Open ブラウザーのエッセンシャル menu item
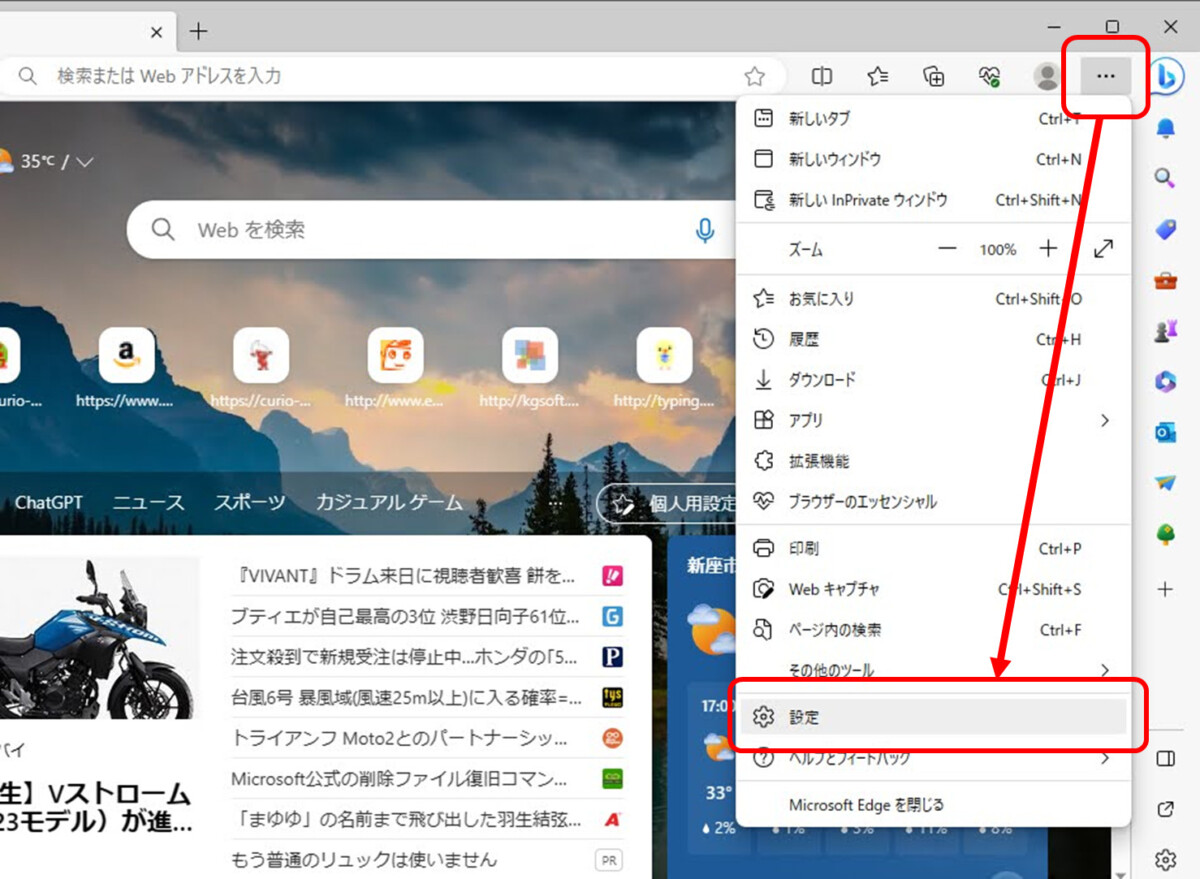 coord(933,501)
